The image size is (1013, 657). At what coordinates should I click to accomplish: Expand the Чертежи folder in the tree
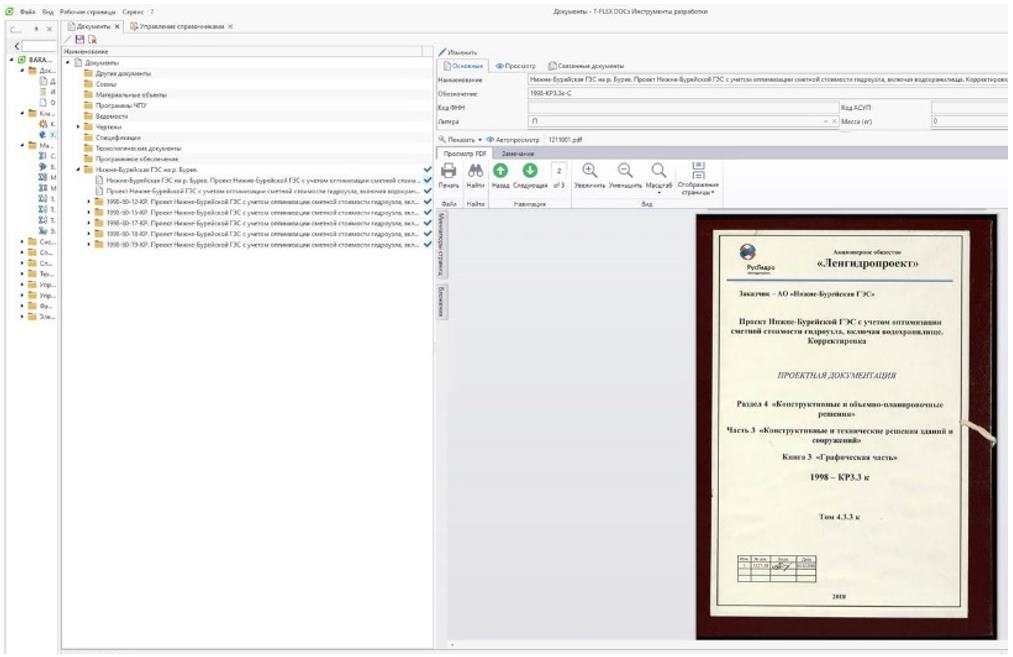79,127
